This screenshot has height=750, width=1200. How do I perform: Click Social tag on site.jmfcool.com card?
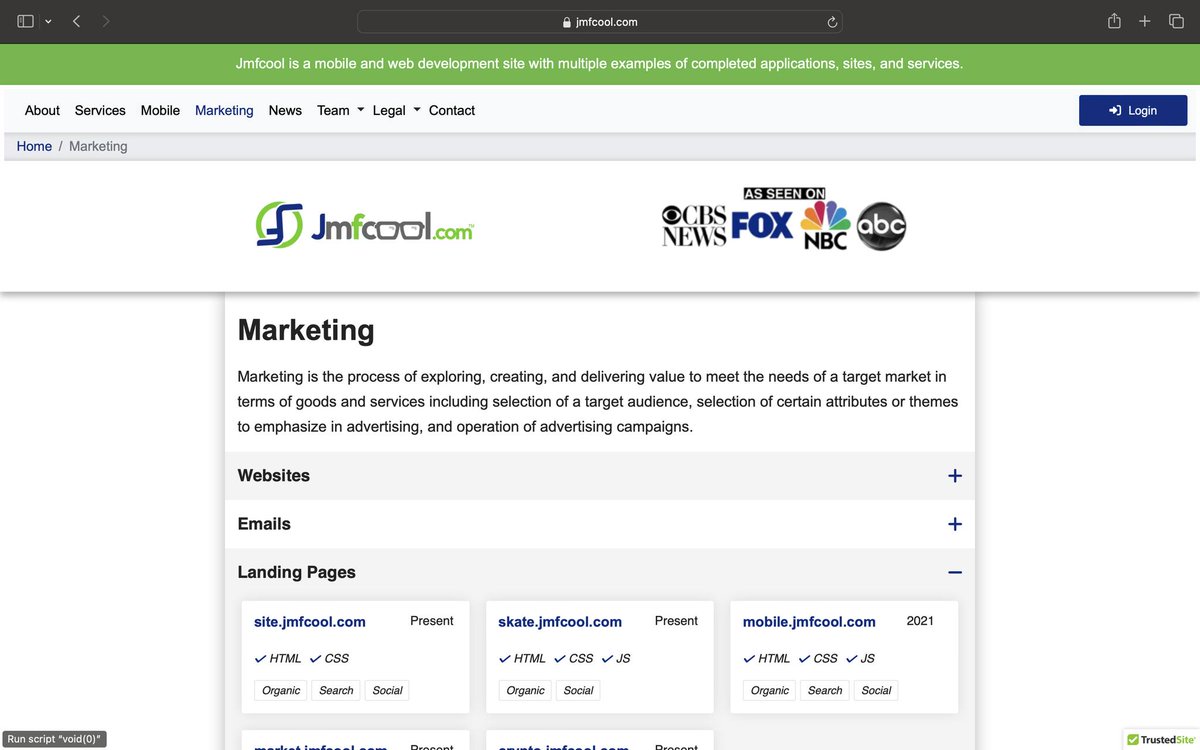point(387,690)
